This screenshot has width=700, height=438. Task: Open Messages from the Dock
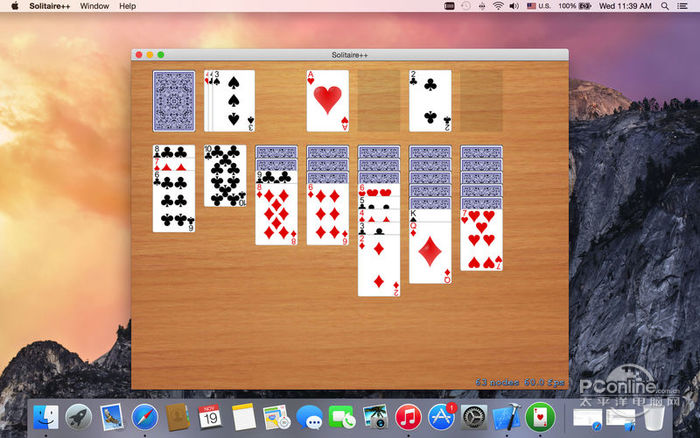[309, 417]
